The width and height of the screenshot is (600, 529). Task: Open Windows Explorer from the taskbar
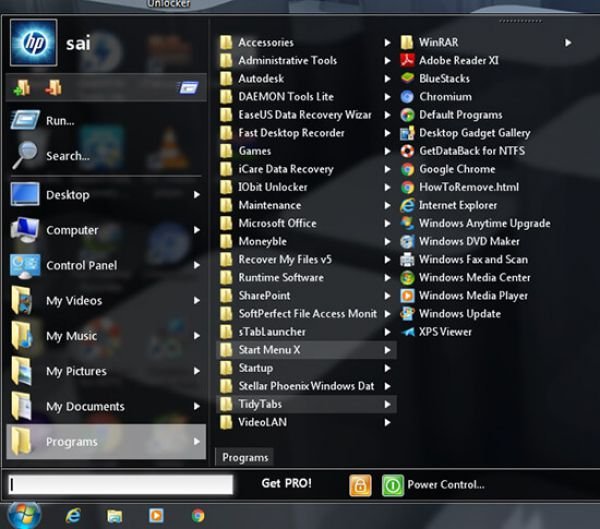(x=114, y=516)
